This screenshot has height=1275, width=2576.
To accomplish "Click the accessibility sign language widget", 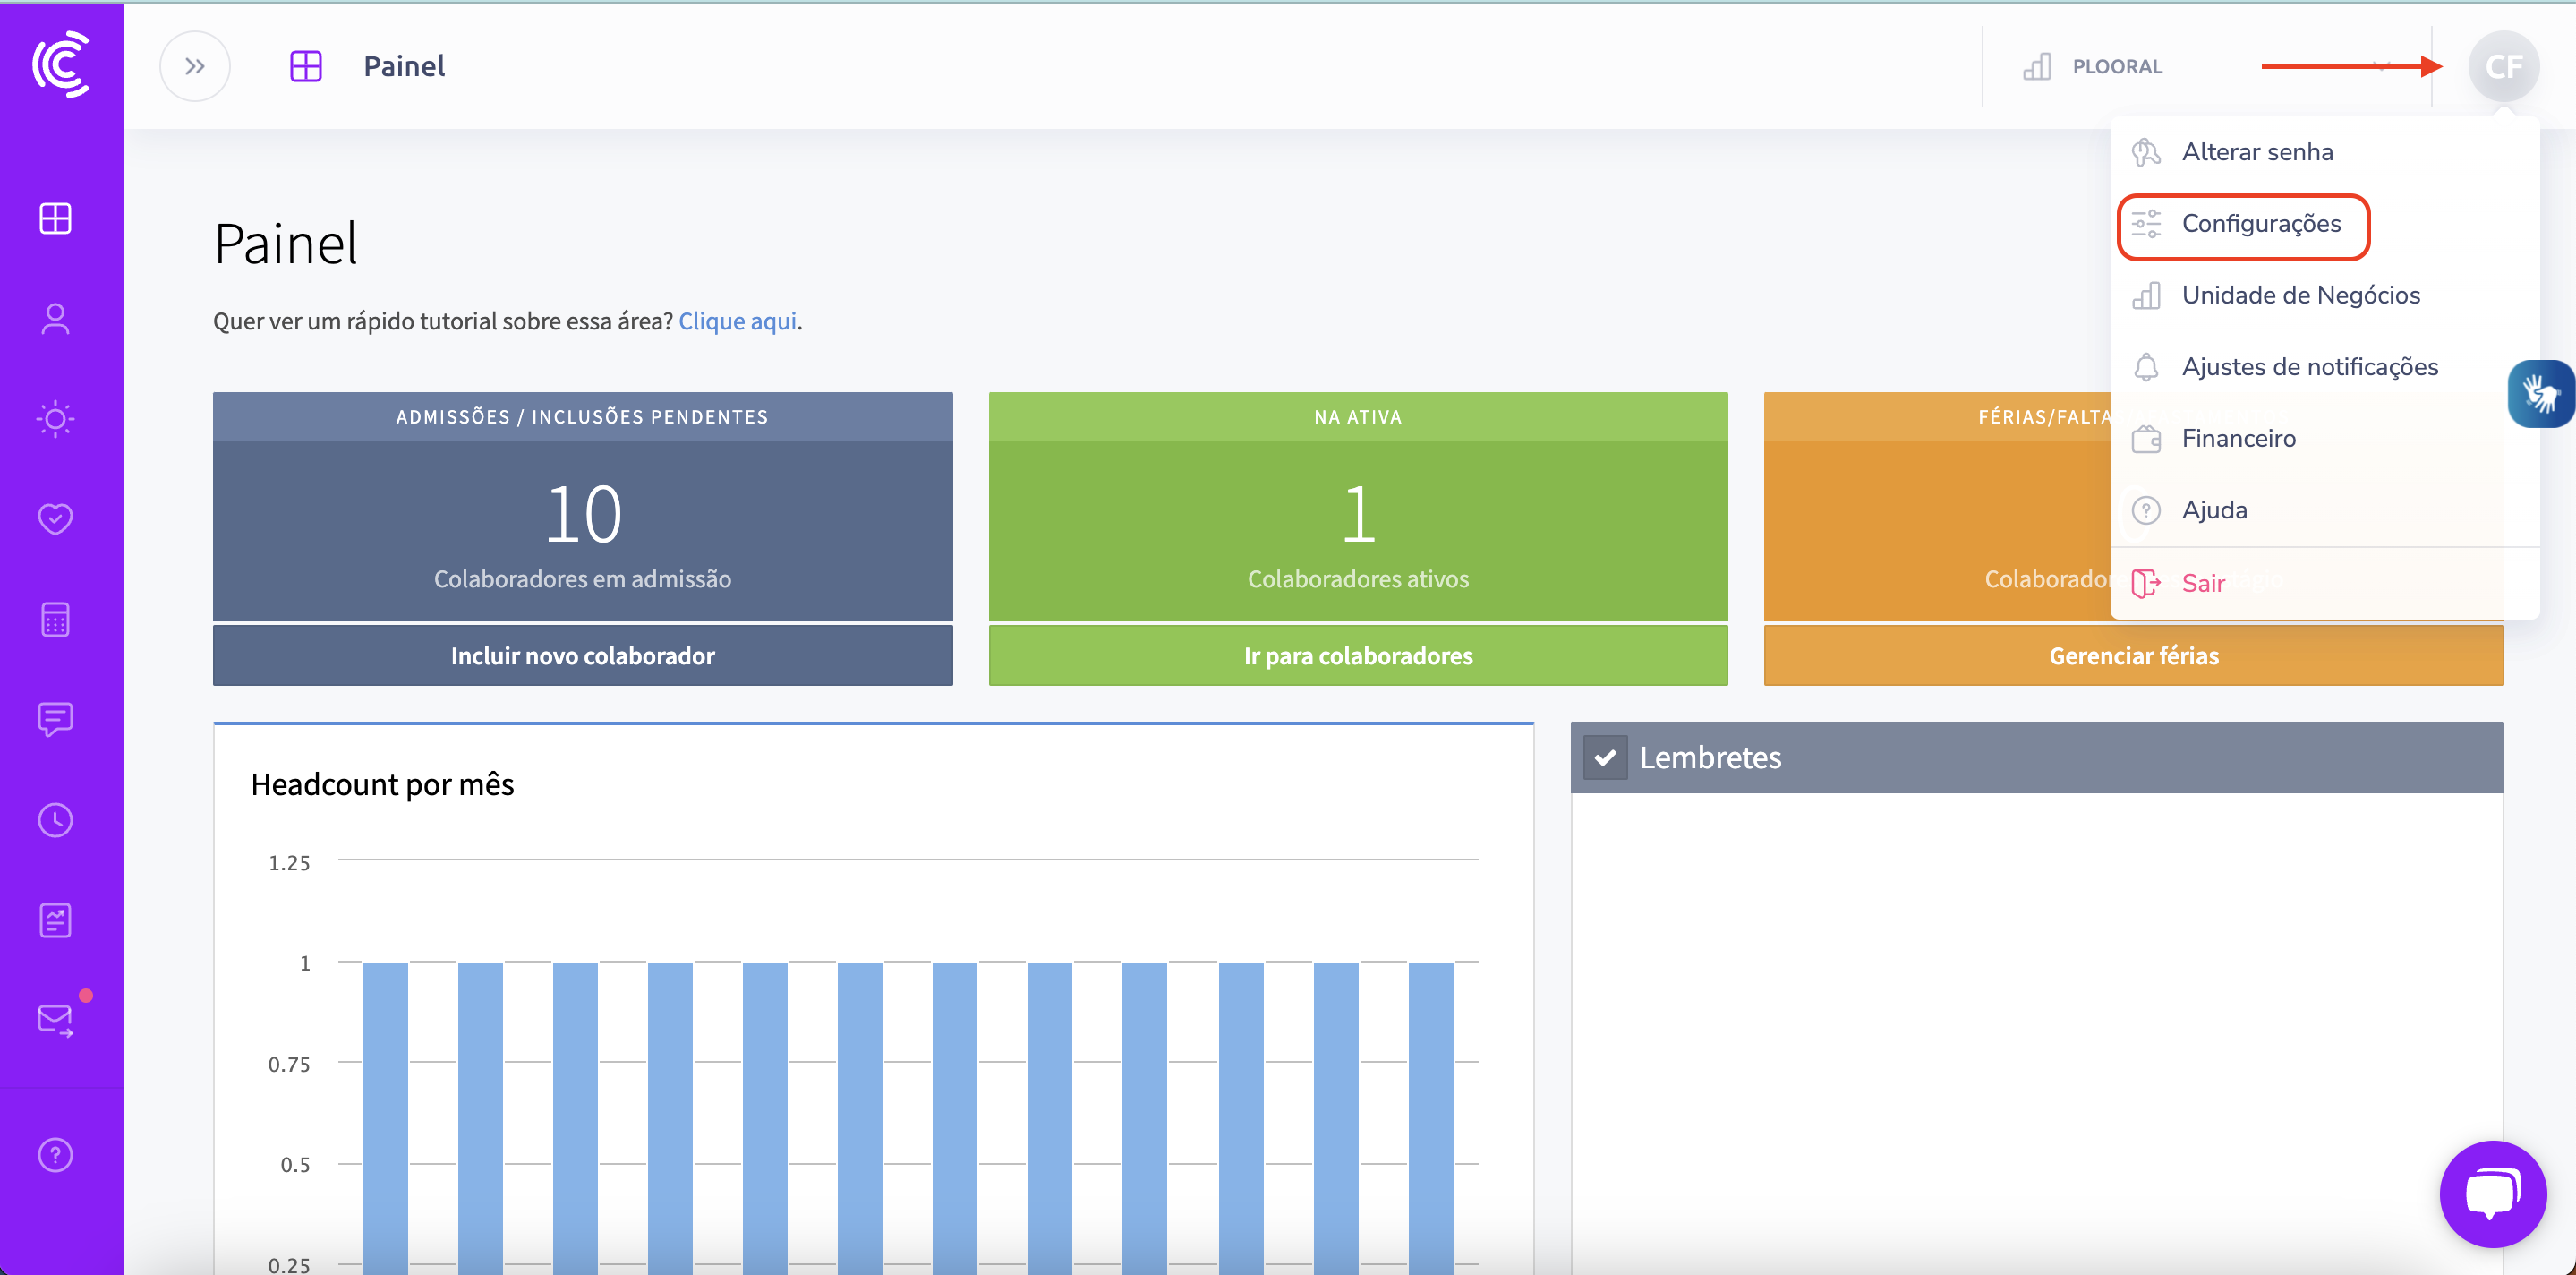I will coord(2541,393).
